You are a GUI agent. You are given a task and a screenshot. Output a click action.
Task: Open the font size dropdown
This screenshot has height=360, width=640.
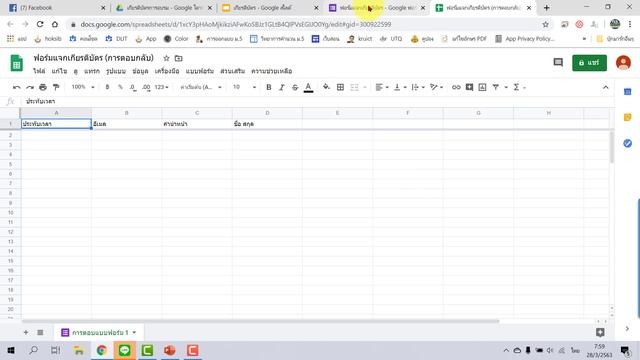pyautogui.click(x=244, y=87)
